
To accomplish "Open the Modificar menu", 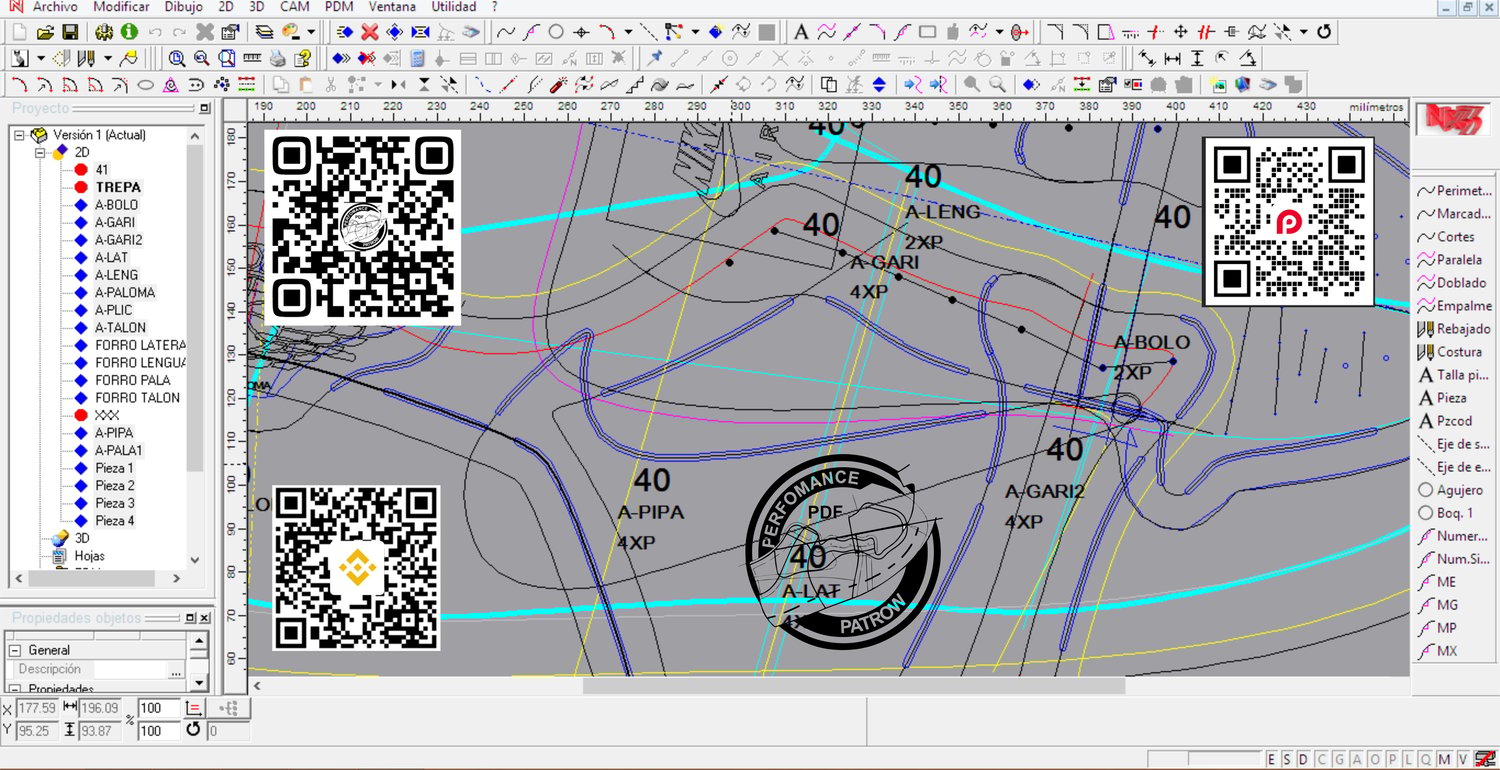I will [121, 7].
